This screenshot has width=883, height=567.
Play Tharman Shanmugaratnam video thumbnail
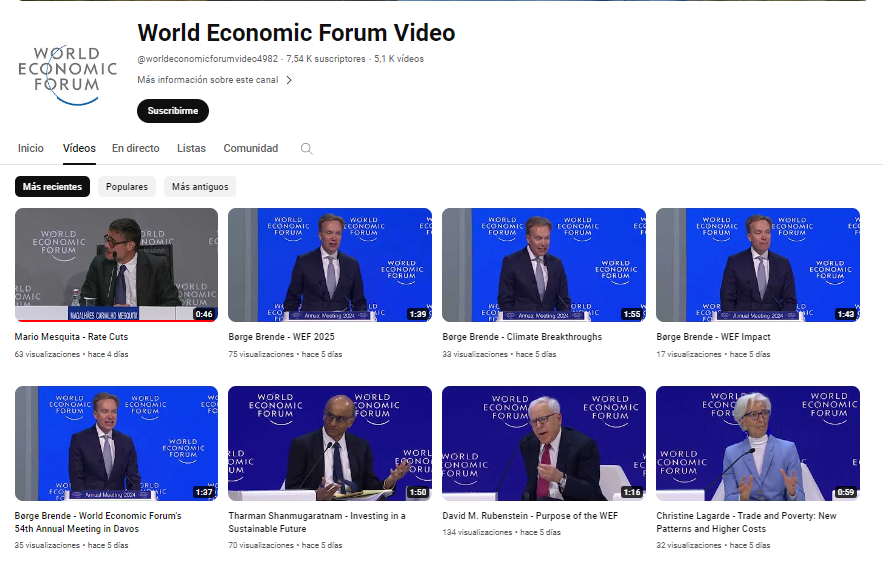pyautogui.click(x=330, y=443)
